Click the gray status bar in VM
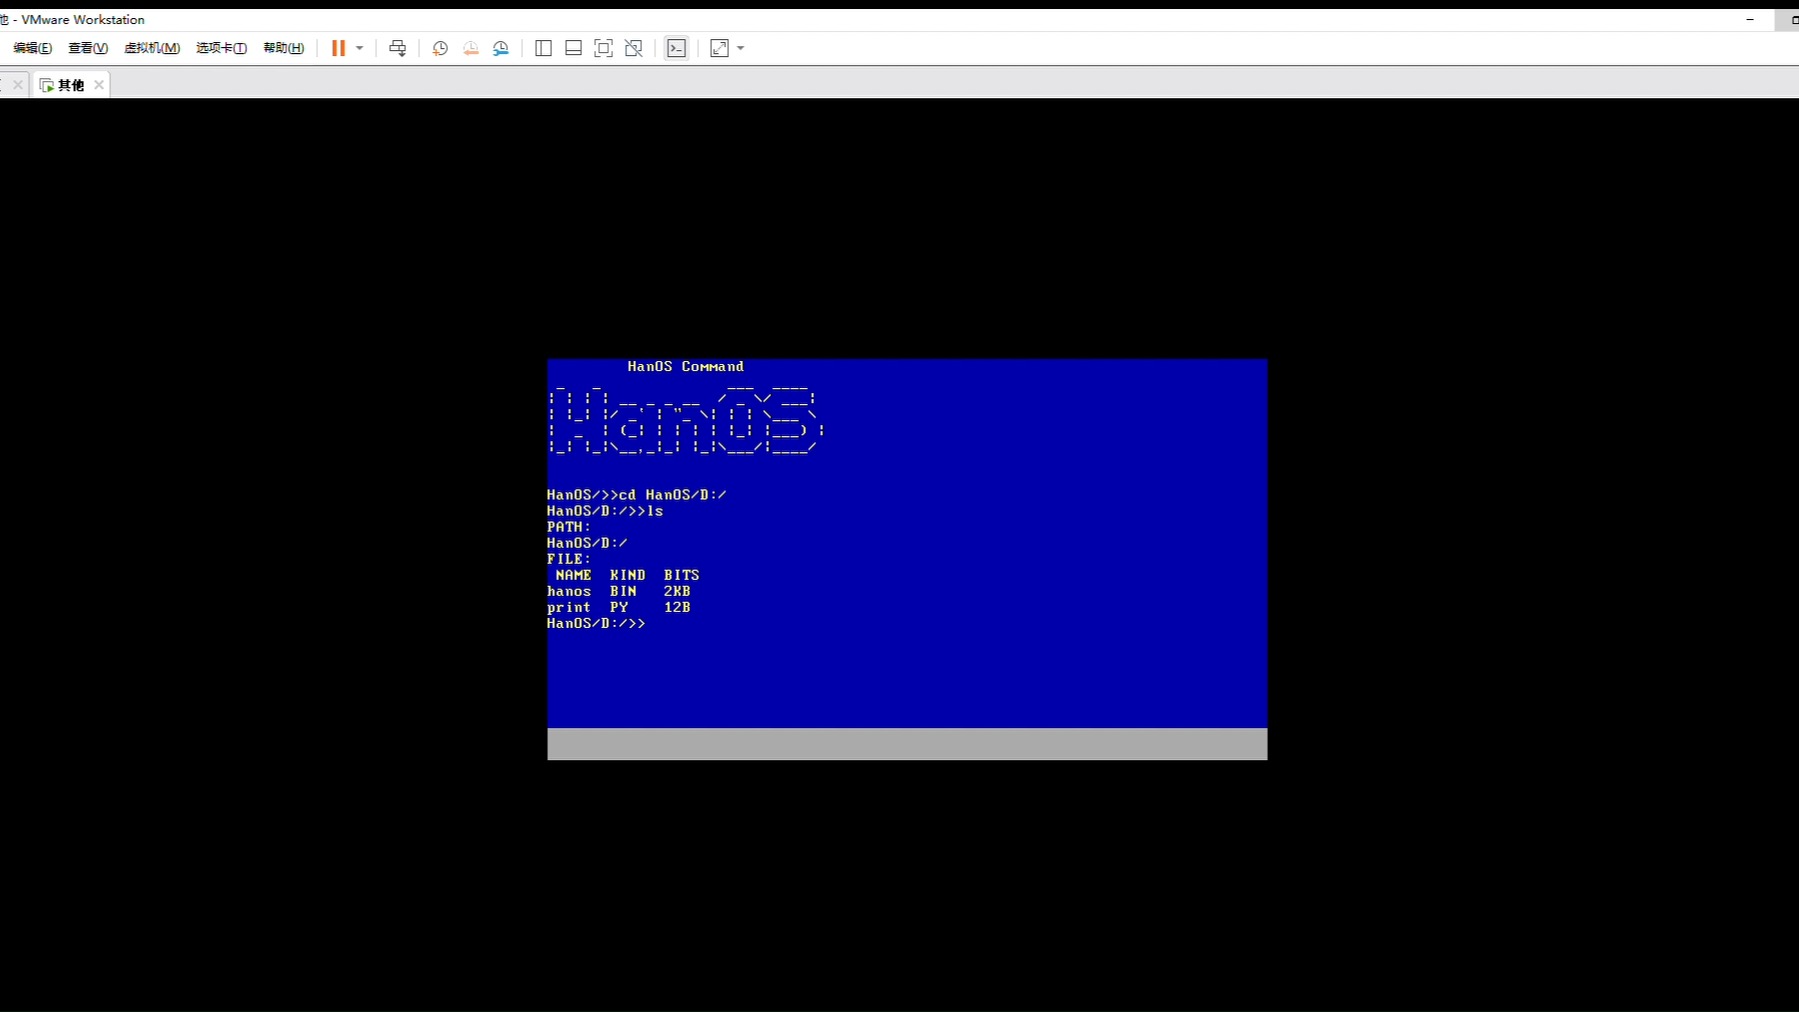The width and height of the screenshot is (1799, 1012). (x=907, y=744)
